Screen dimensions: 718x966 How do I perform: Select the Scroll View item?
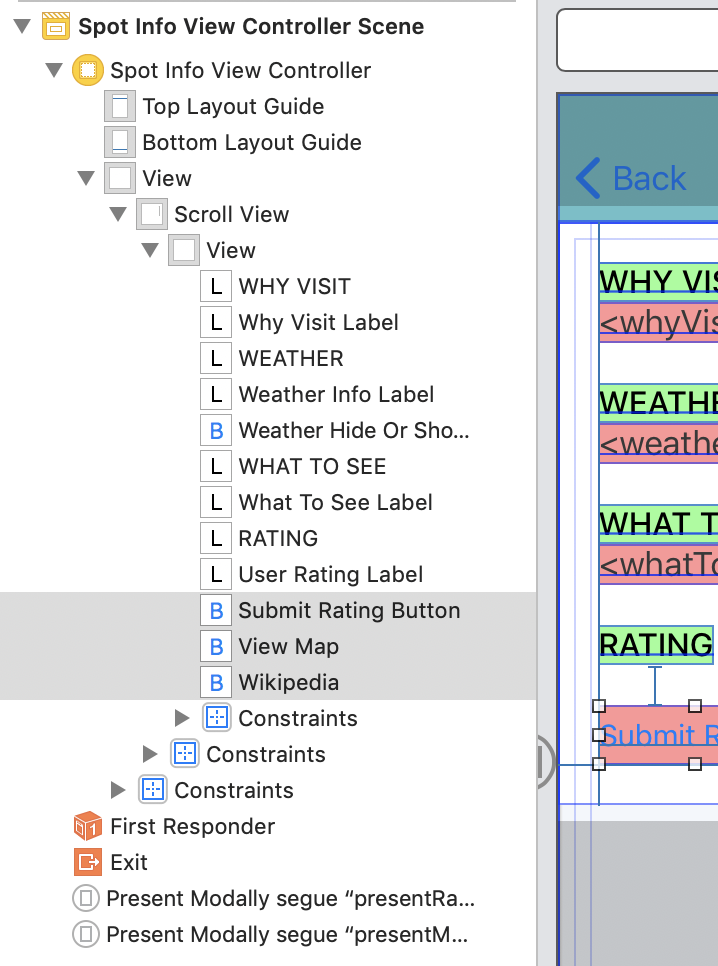click(231, 214)
